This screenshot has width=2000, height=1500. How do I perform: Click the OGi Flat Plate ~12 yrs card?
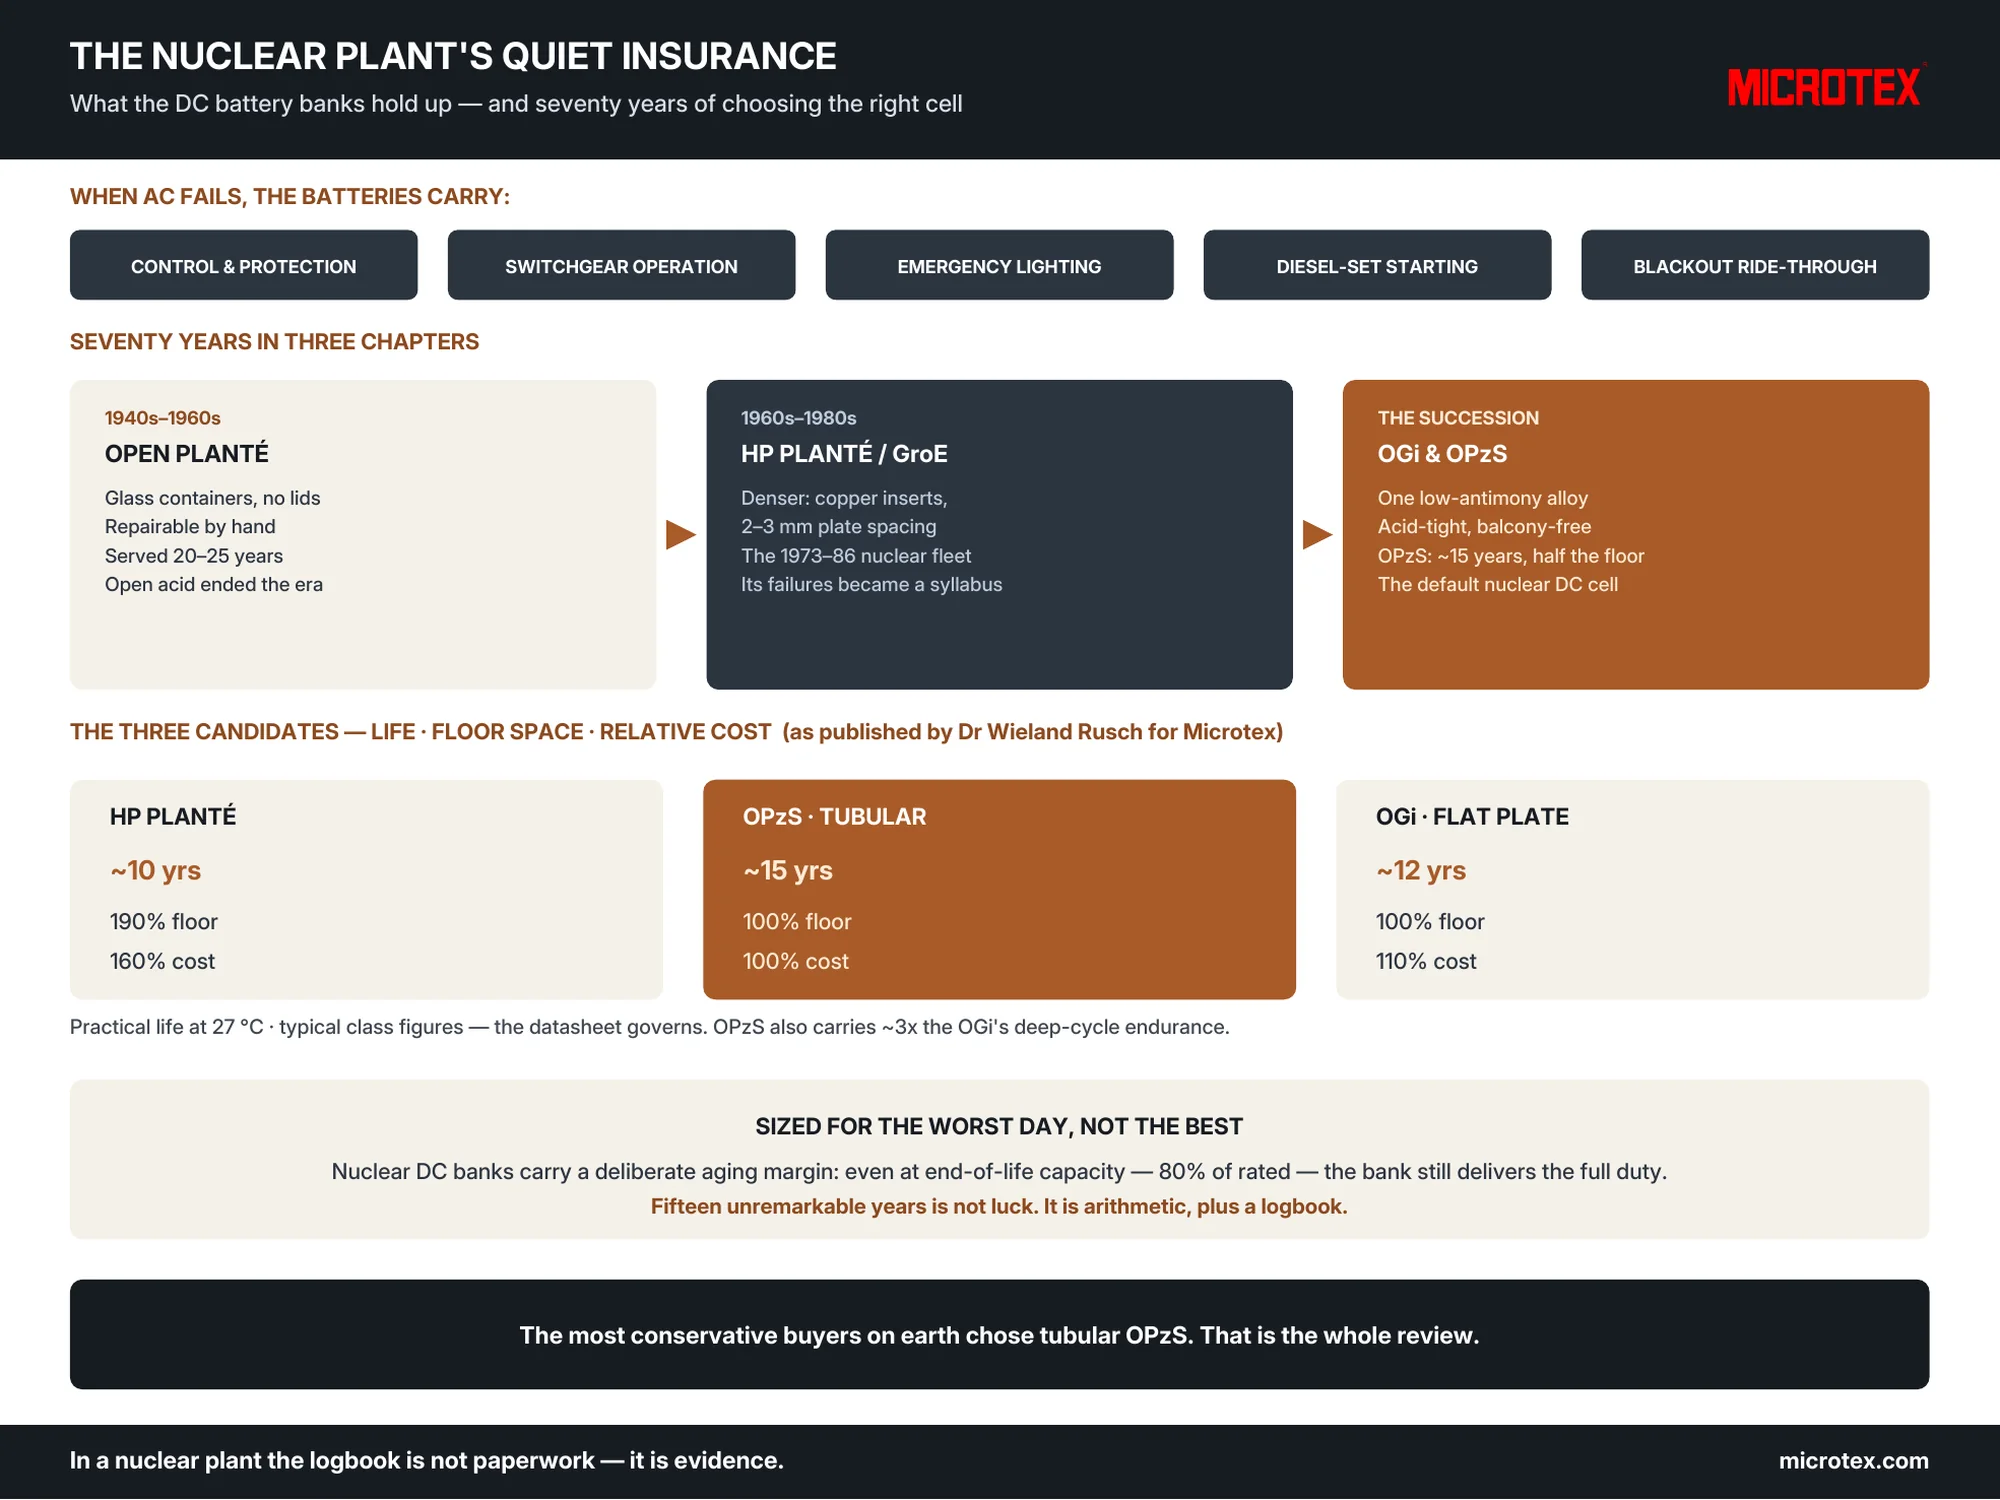click(x=1633, y=889)
